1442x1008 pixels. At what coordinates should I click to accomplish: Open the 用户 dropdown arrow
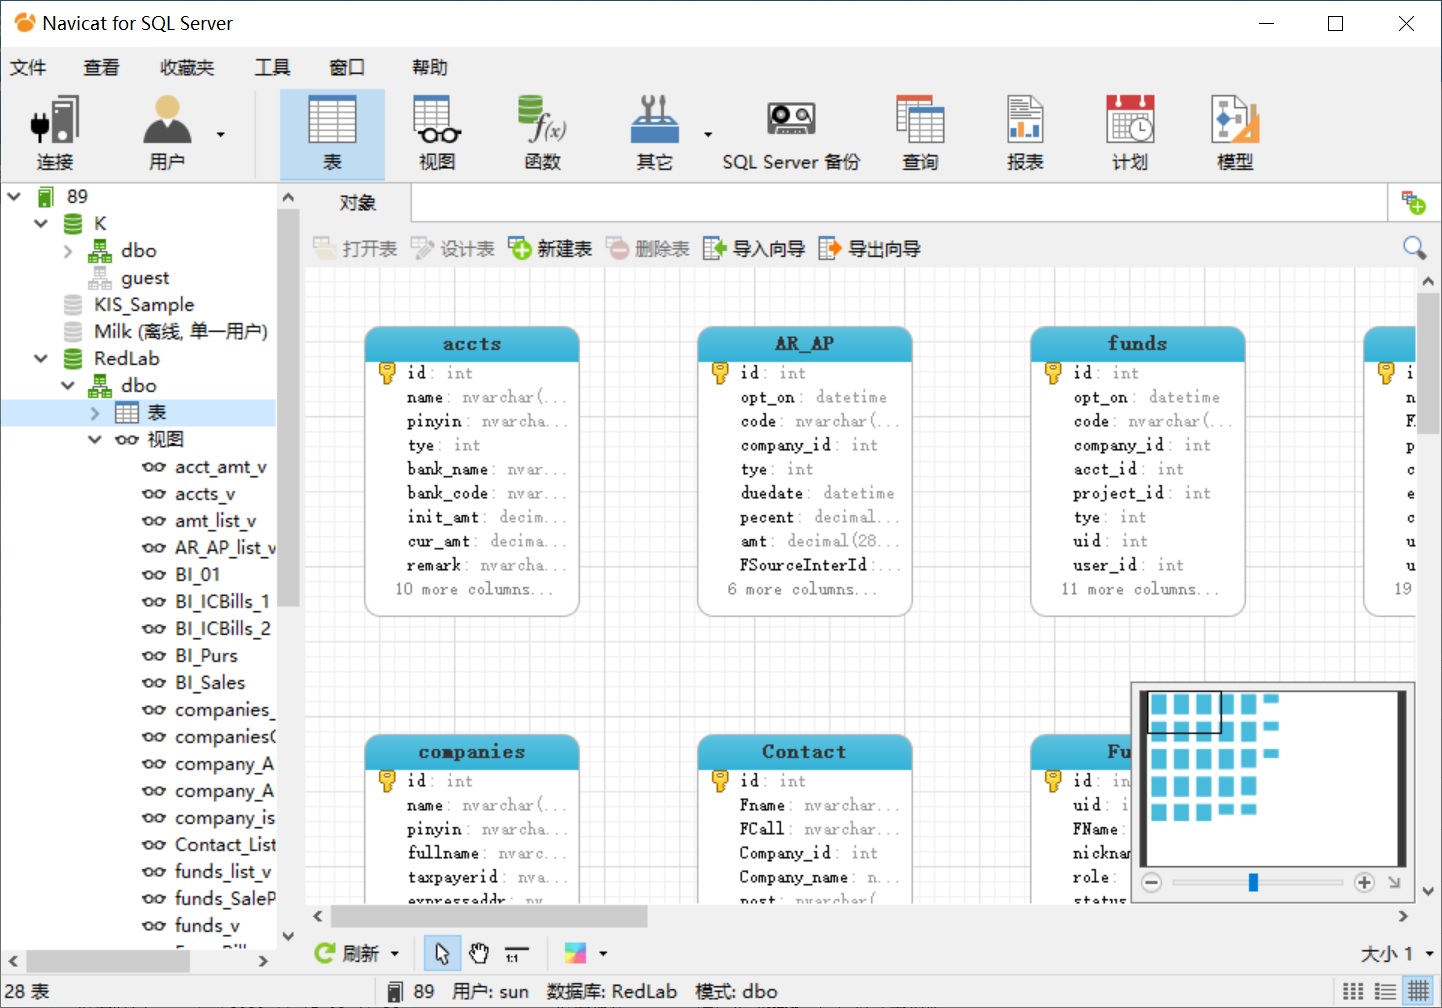pos(221,134)
